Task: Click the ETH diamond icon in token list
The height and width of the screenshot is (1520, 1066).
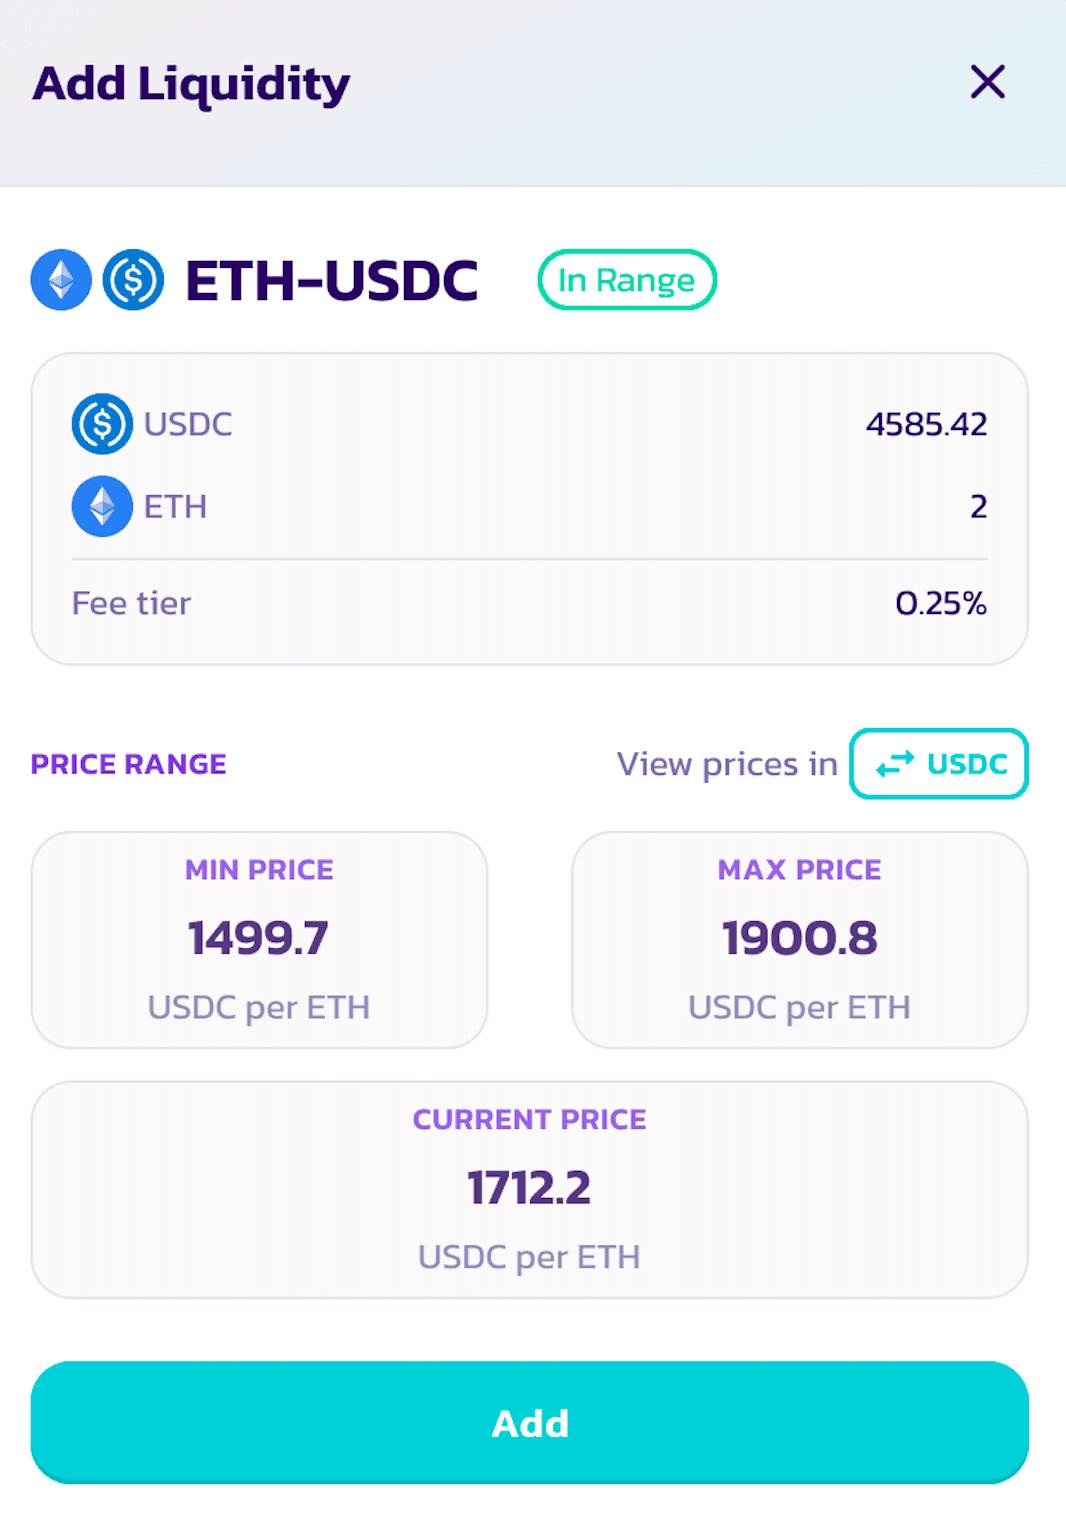Action: [x=102, y=506]
